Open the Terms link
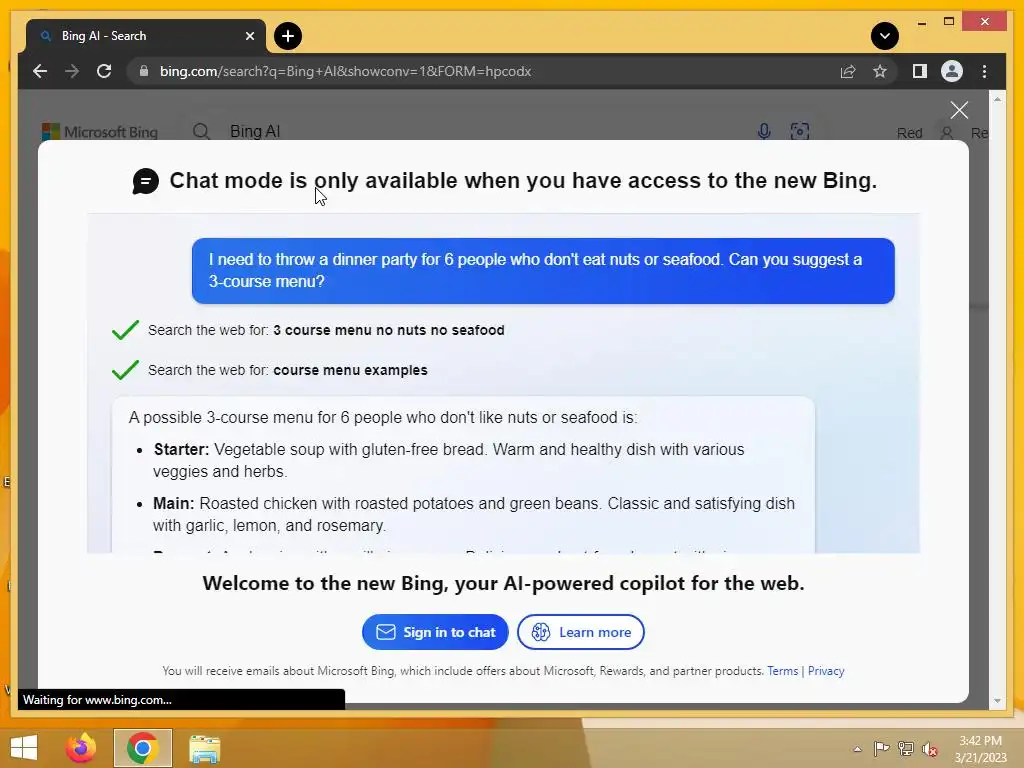This screenshot has height=768, width=1024. [782, 671]
